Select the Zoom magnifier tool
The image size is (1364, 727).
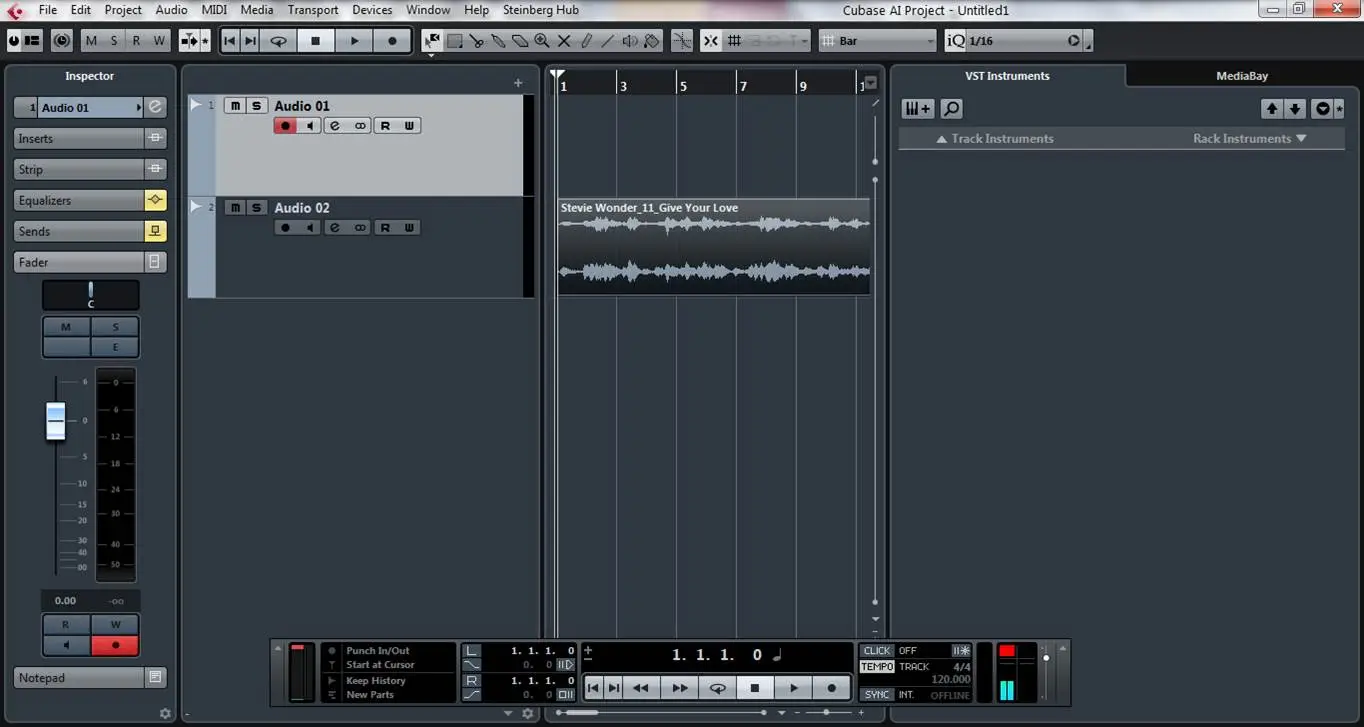tap(542, 41)
